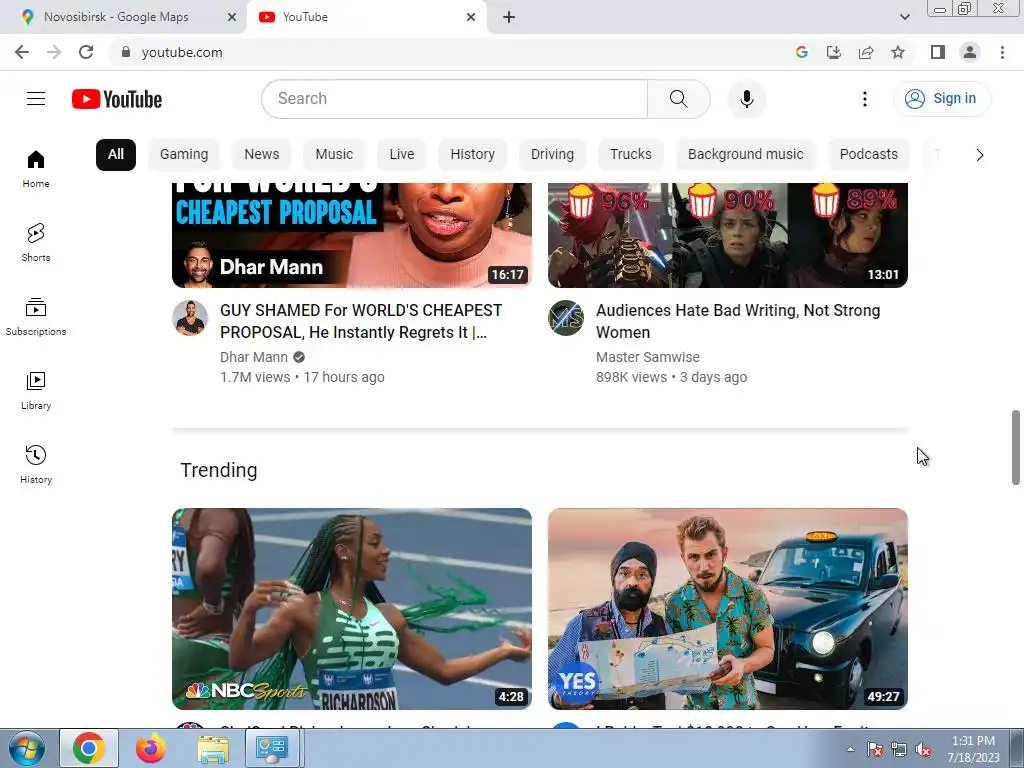Select the All filter chip
This screenshot has width=1024, height=768.
[x=116, y=155]
